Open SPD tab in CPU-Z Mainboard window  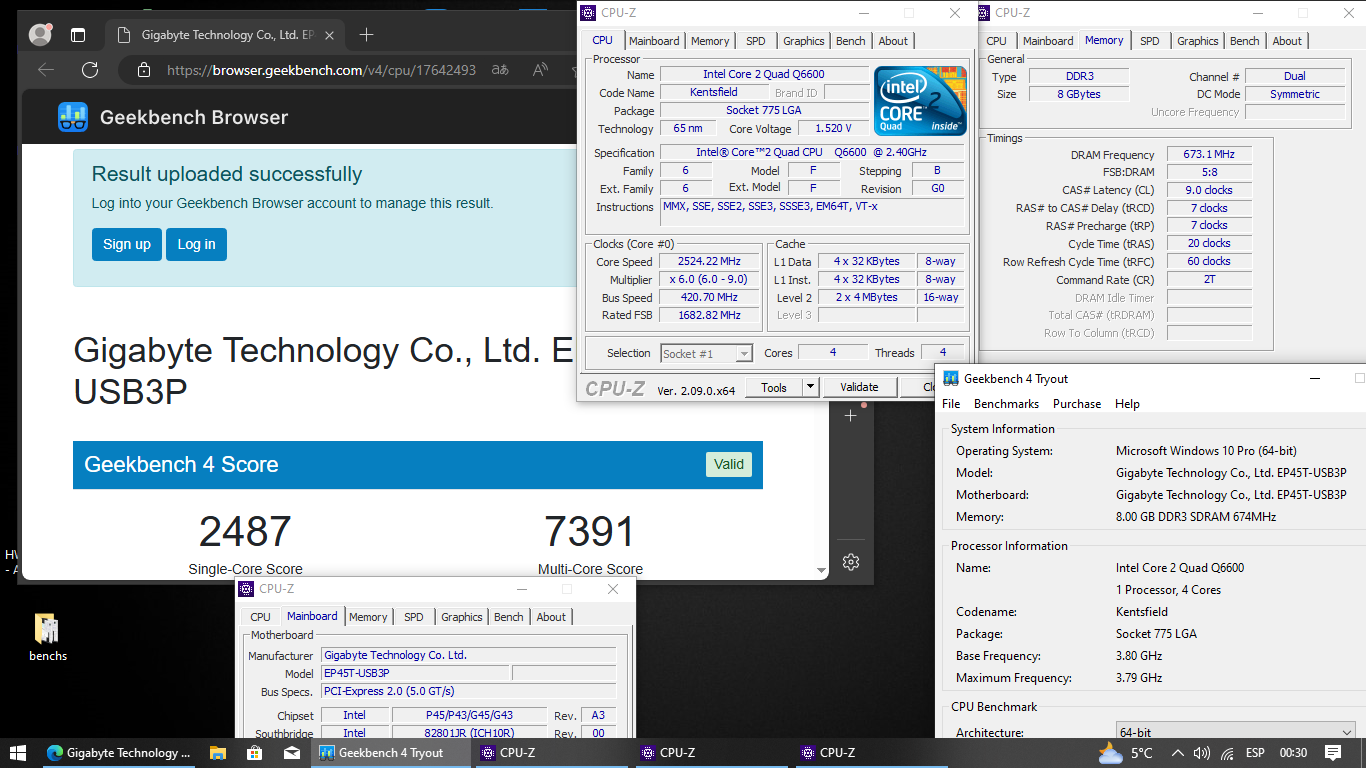(x=414, y=617)
